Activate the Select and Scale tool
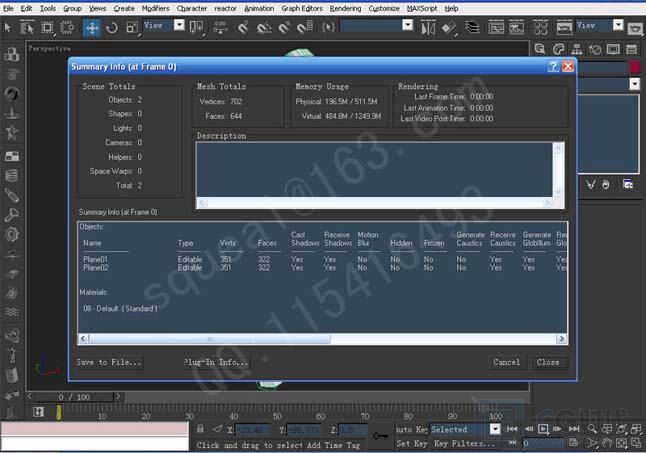This screenshot has width=646, height=453. click(x=132, y=28)
